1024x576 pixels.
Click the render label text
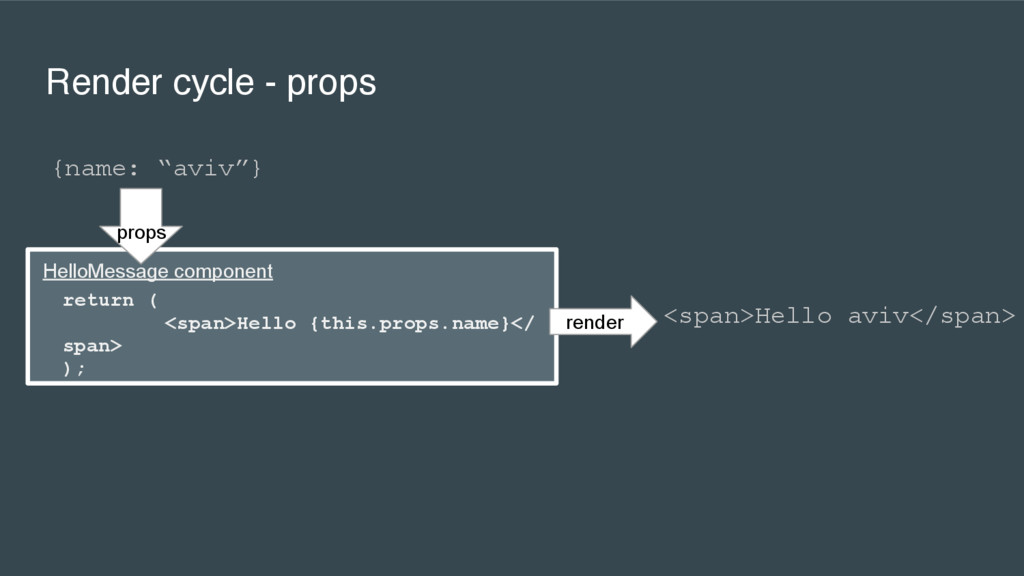594,323
